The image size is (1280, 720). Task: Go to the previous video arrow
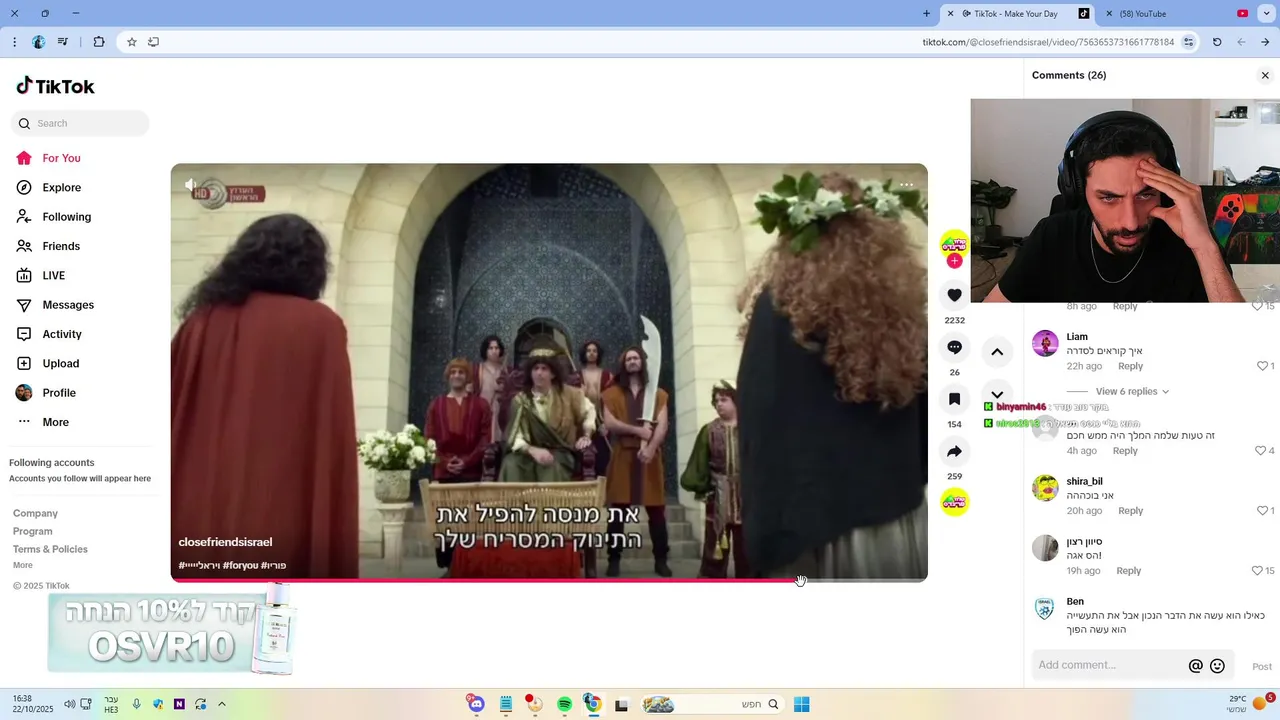coord(997,352)
